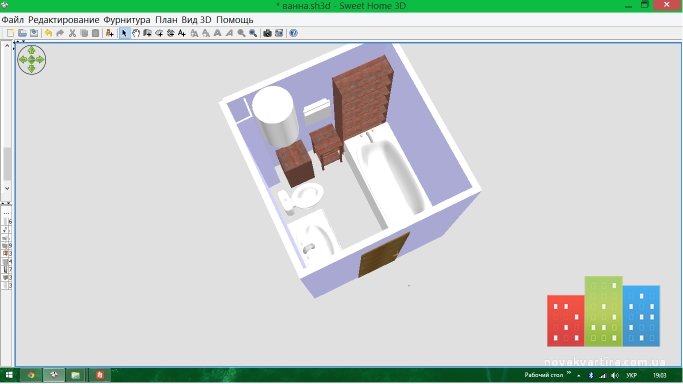Select the white cylindrical boiler in 3D view
Viewport: 683px width, 384px height.
[276, 115]
